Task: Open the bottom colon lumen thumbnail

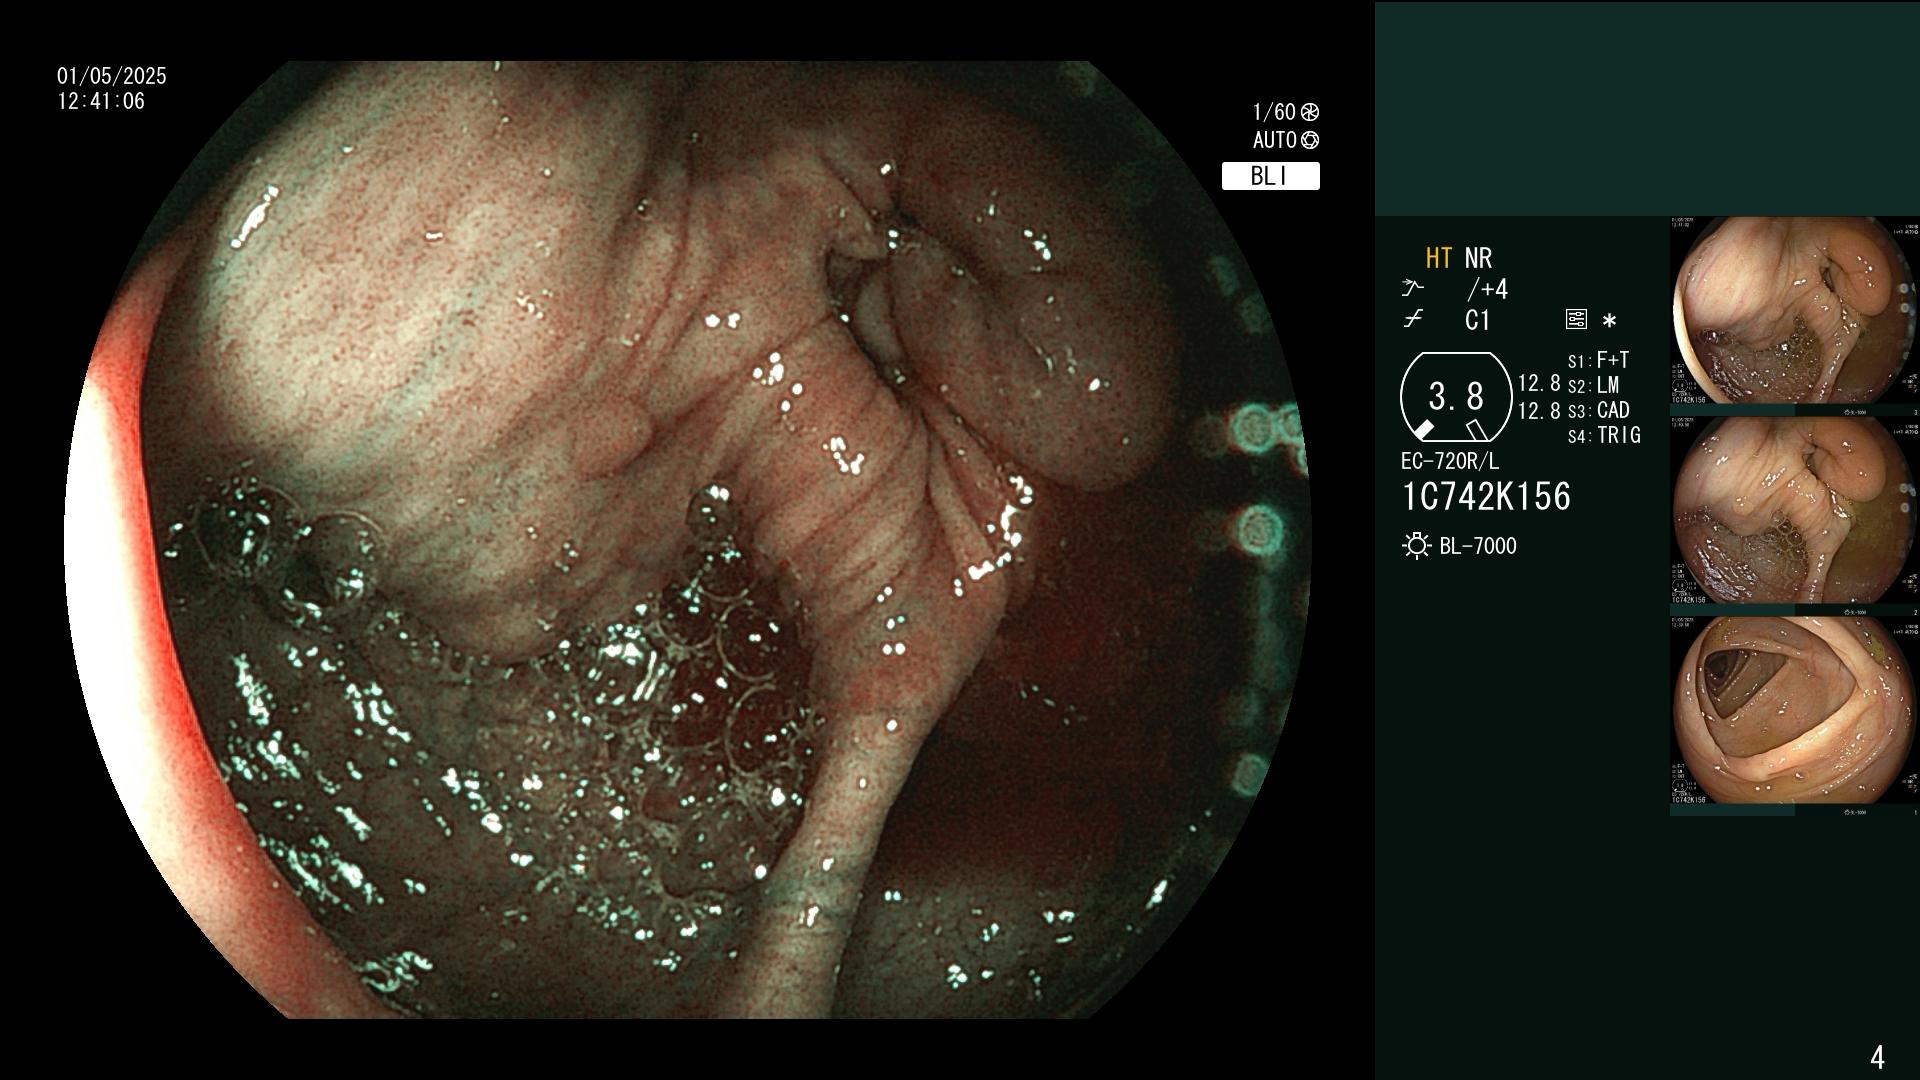Action: [1794, 711]
